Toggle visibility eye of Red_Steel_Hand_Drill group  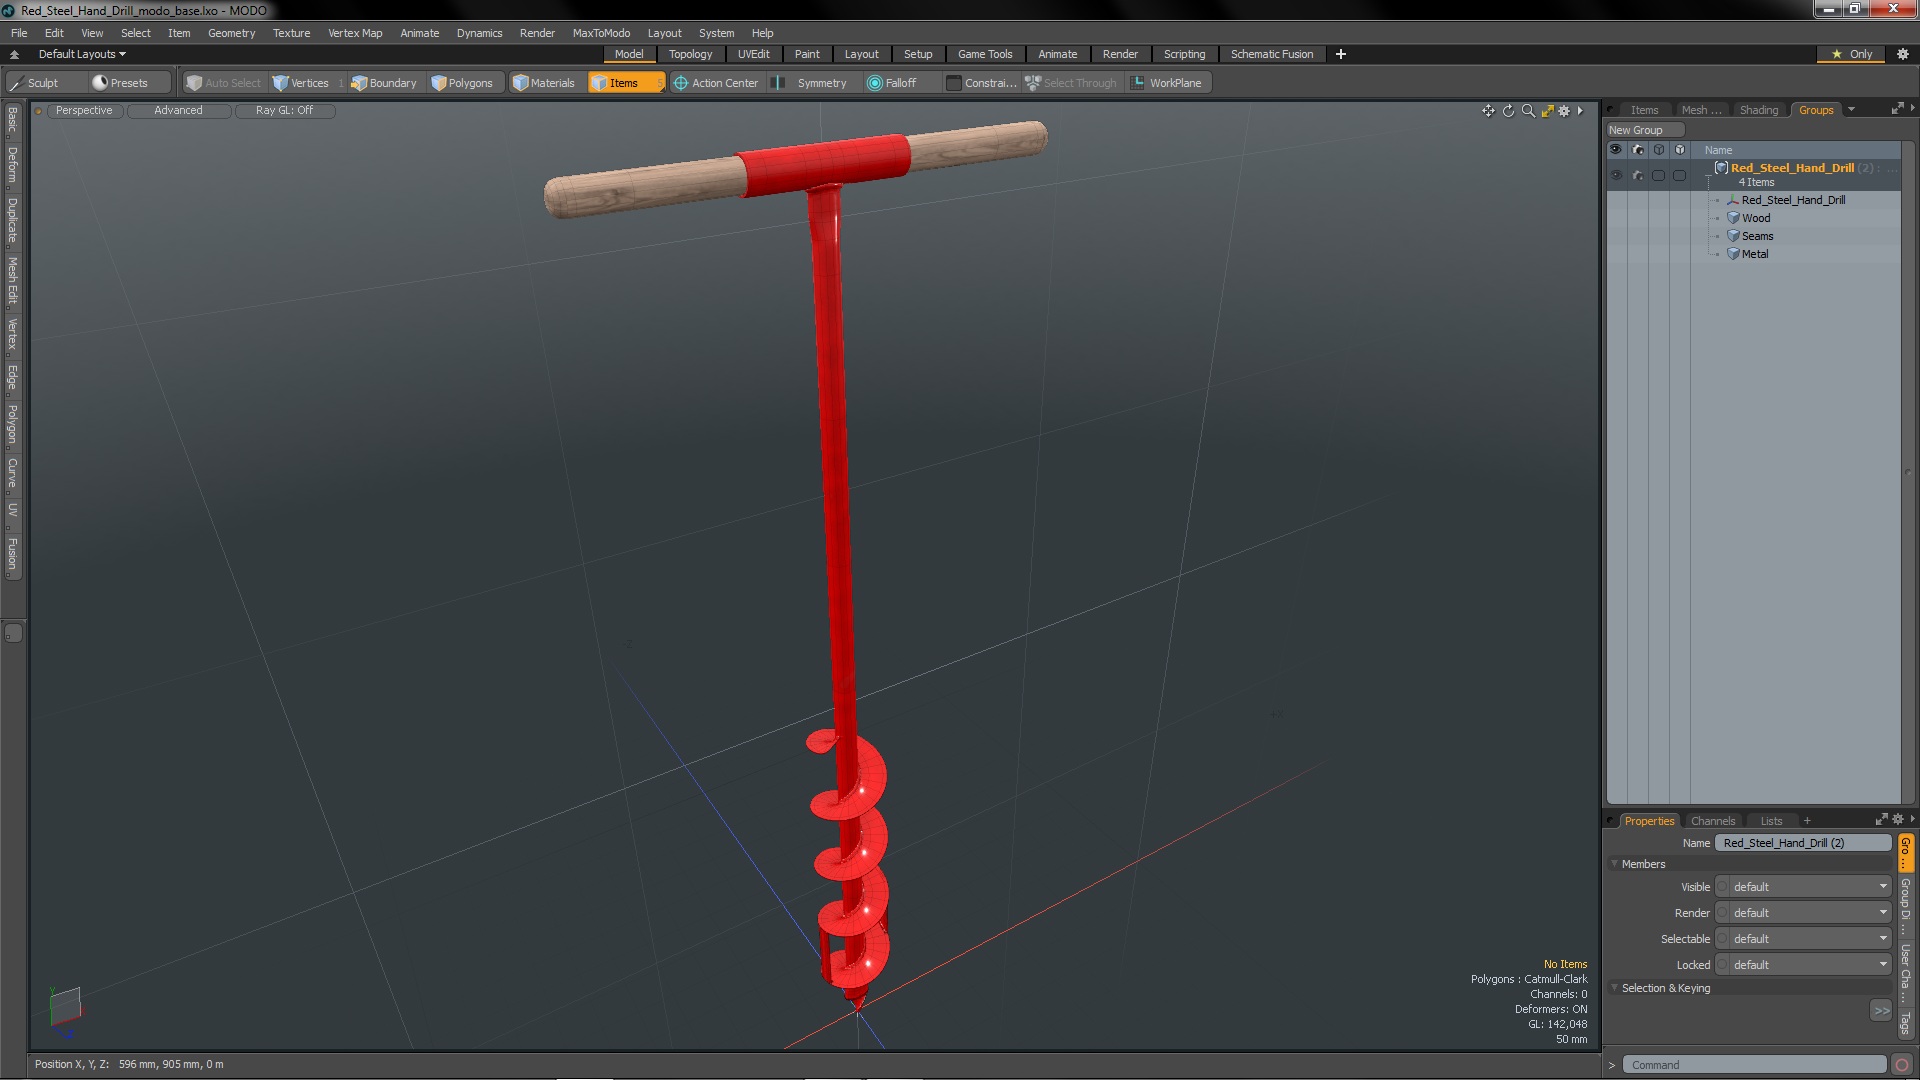1615,175
